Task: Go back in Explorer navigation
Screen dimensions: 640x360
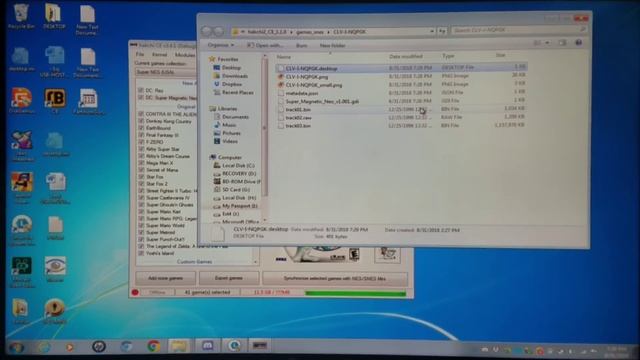Action: point(207,31)
